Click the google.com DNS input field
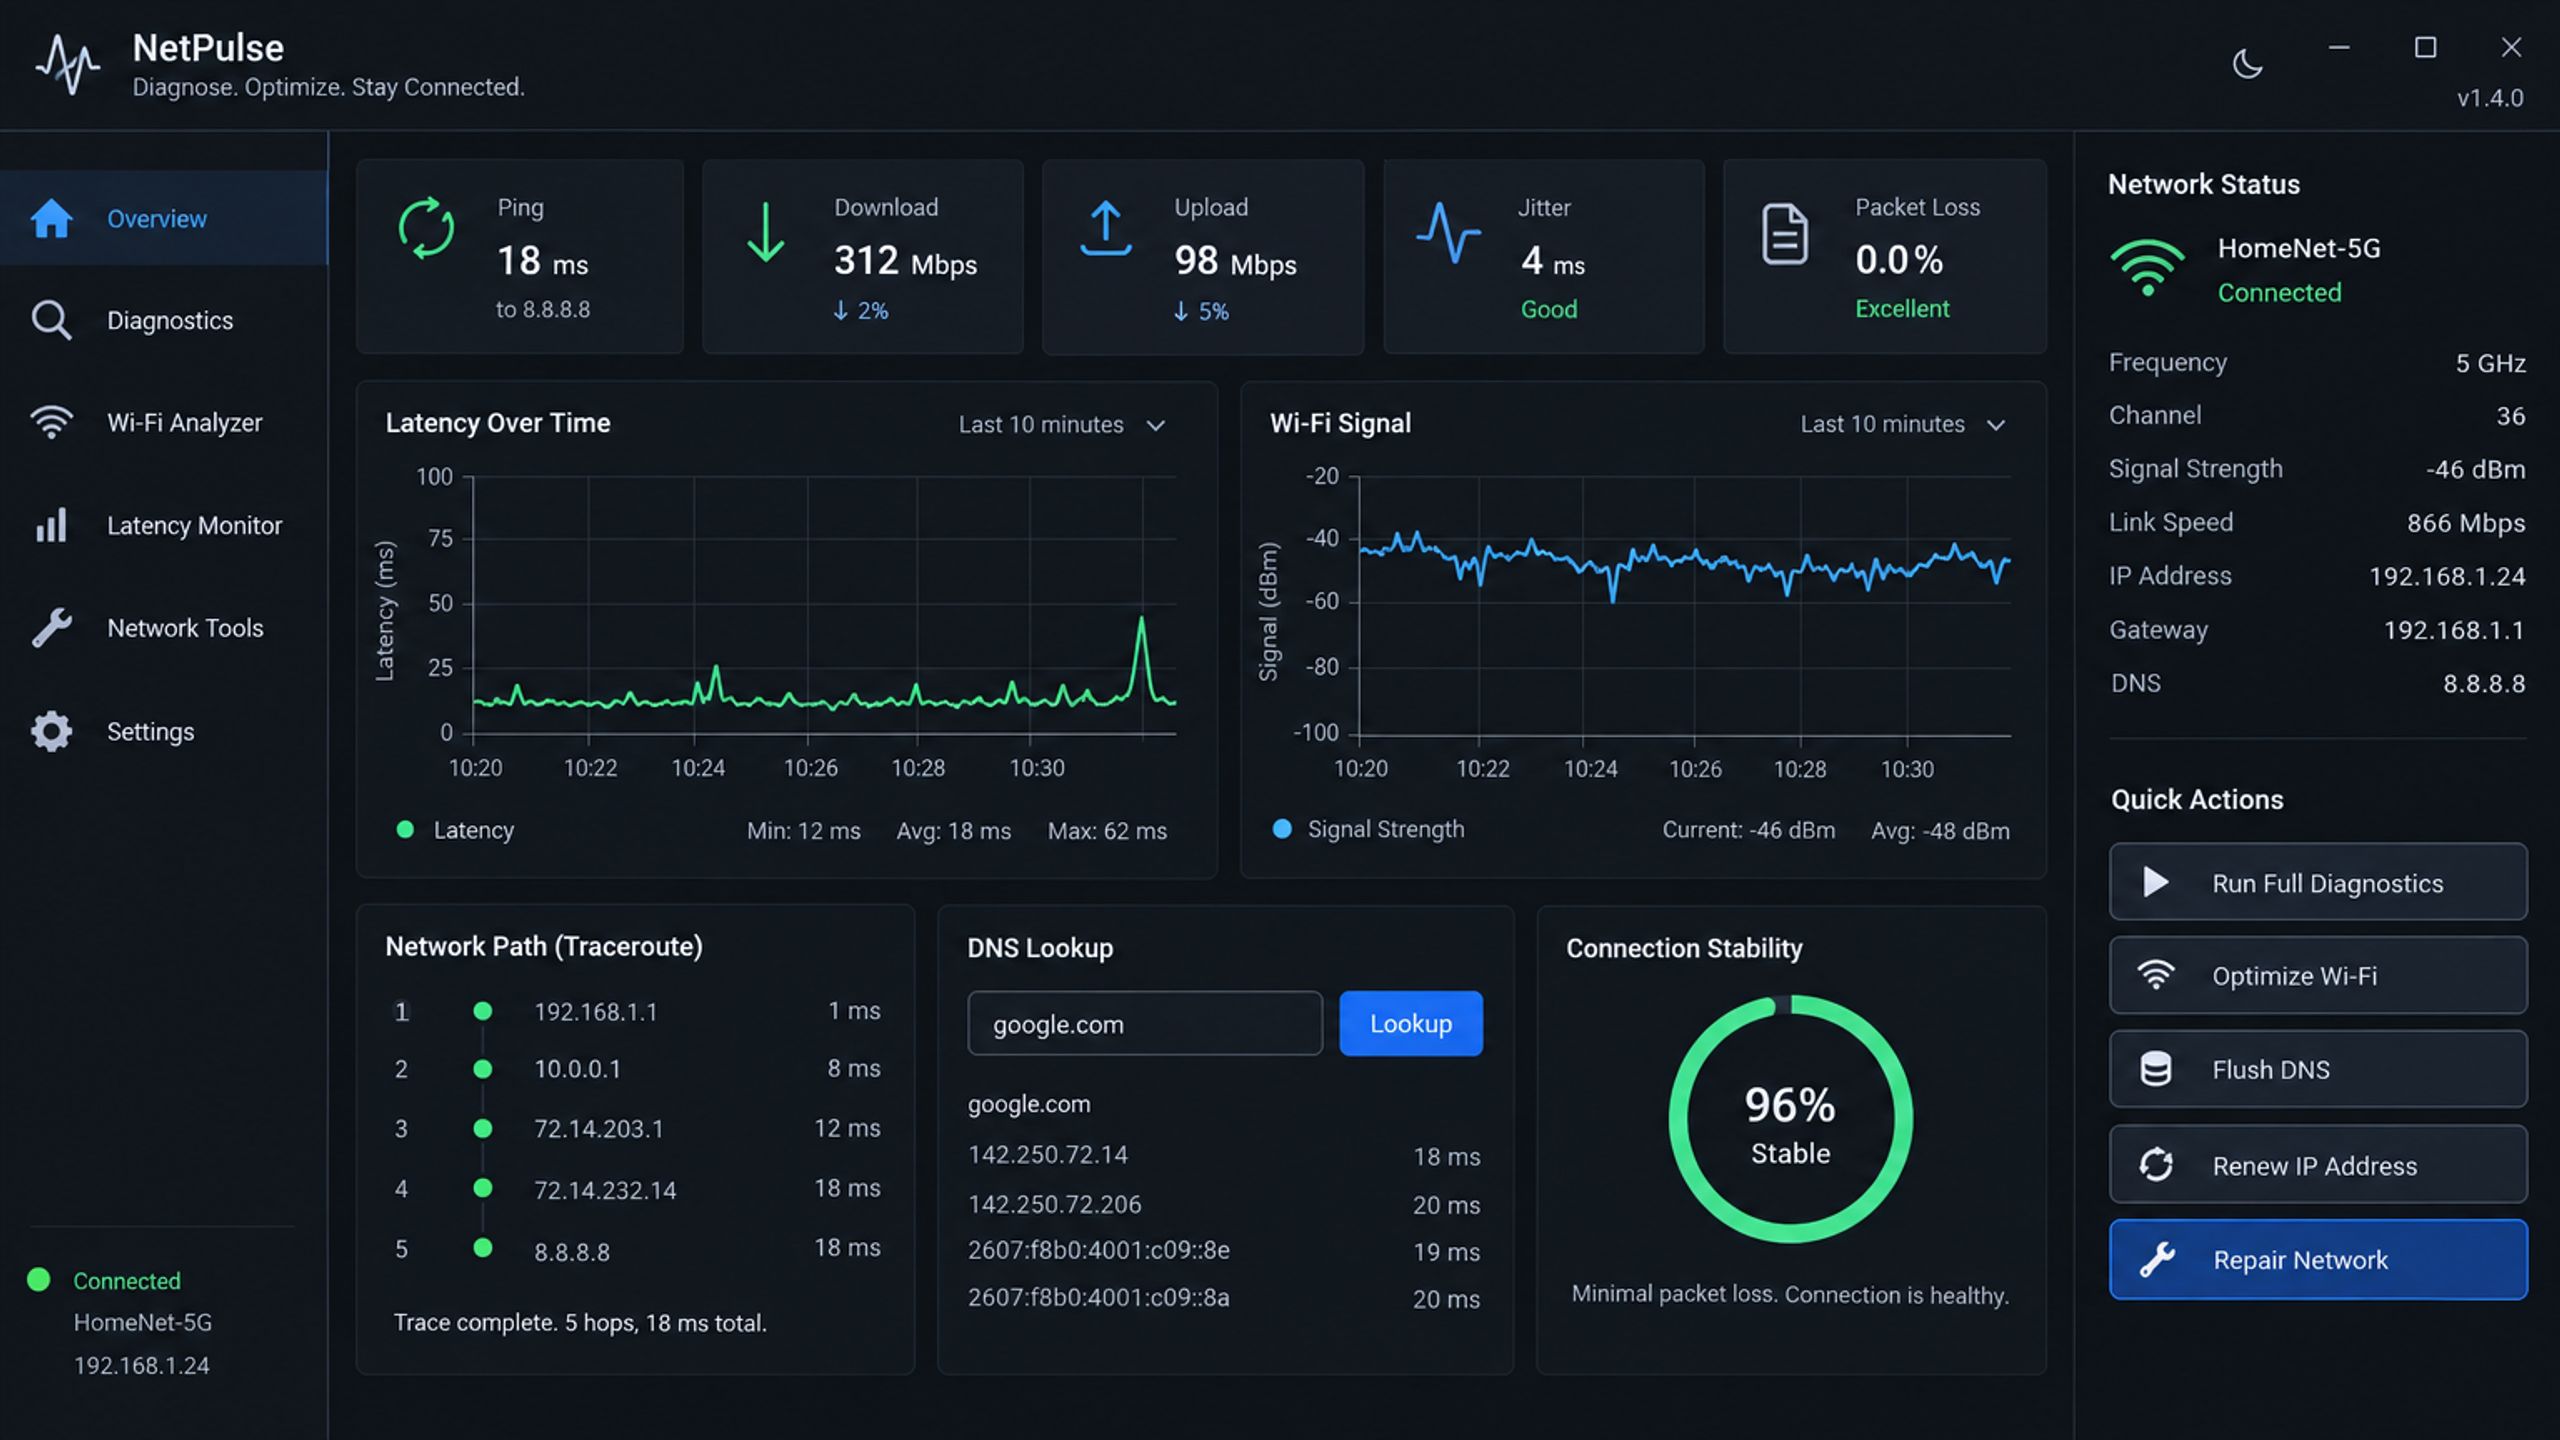 [x=1145, y=1023]
